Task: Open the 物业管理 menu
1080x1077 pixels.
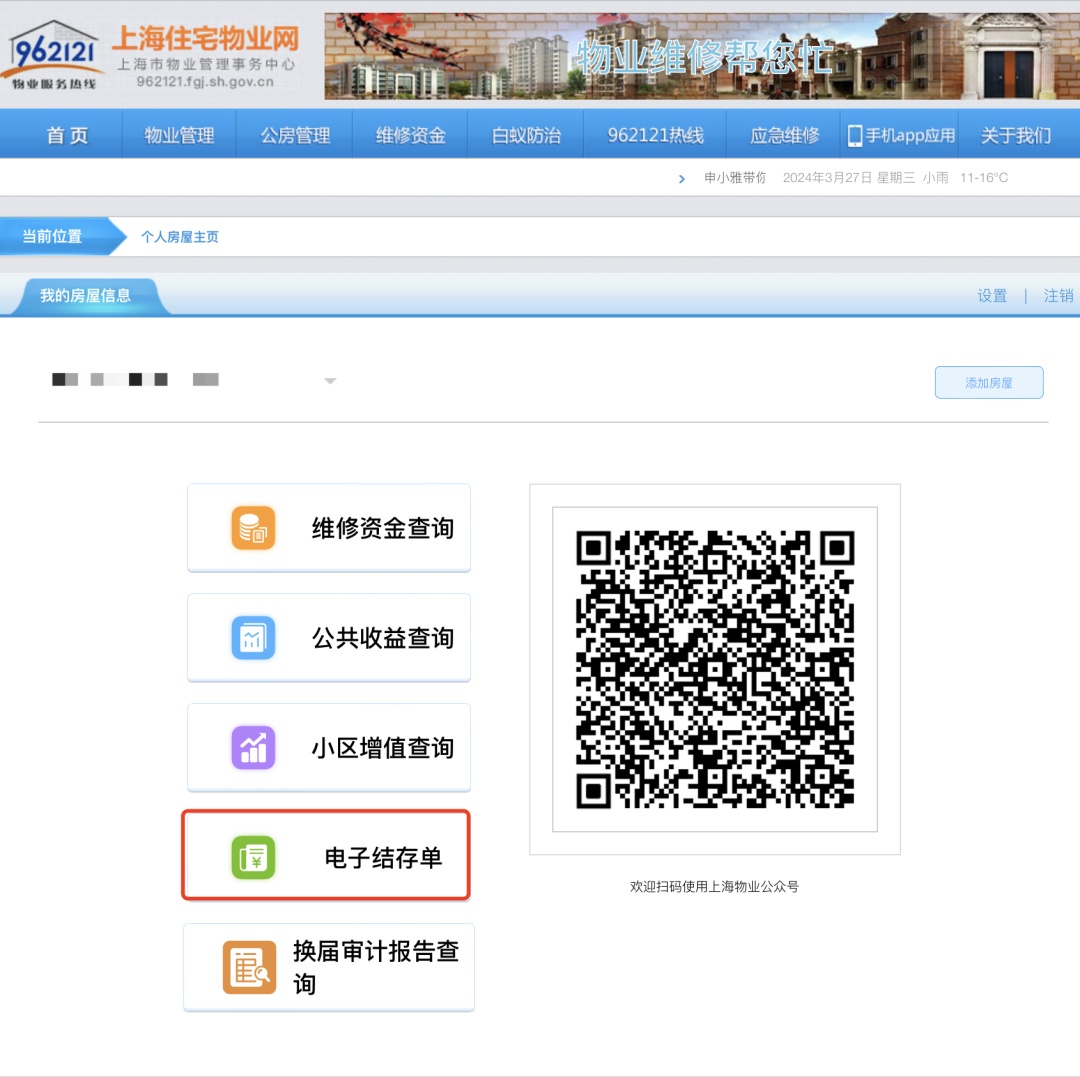Action: click(179, 135)
